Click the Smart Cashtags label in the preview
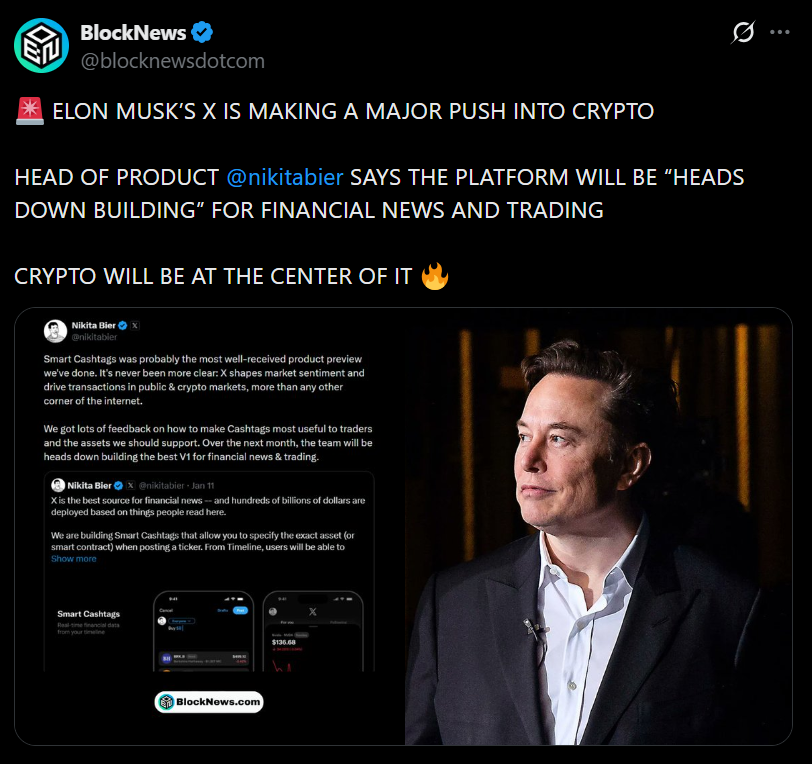The height and width of the screenshot is (764, 812). click(89, 614)
